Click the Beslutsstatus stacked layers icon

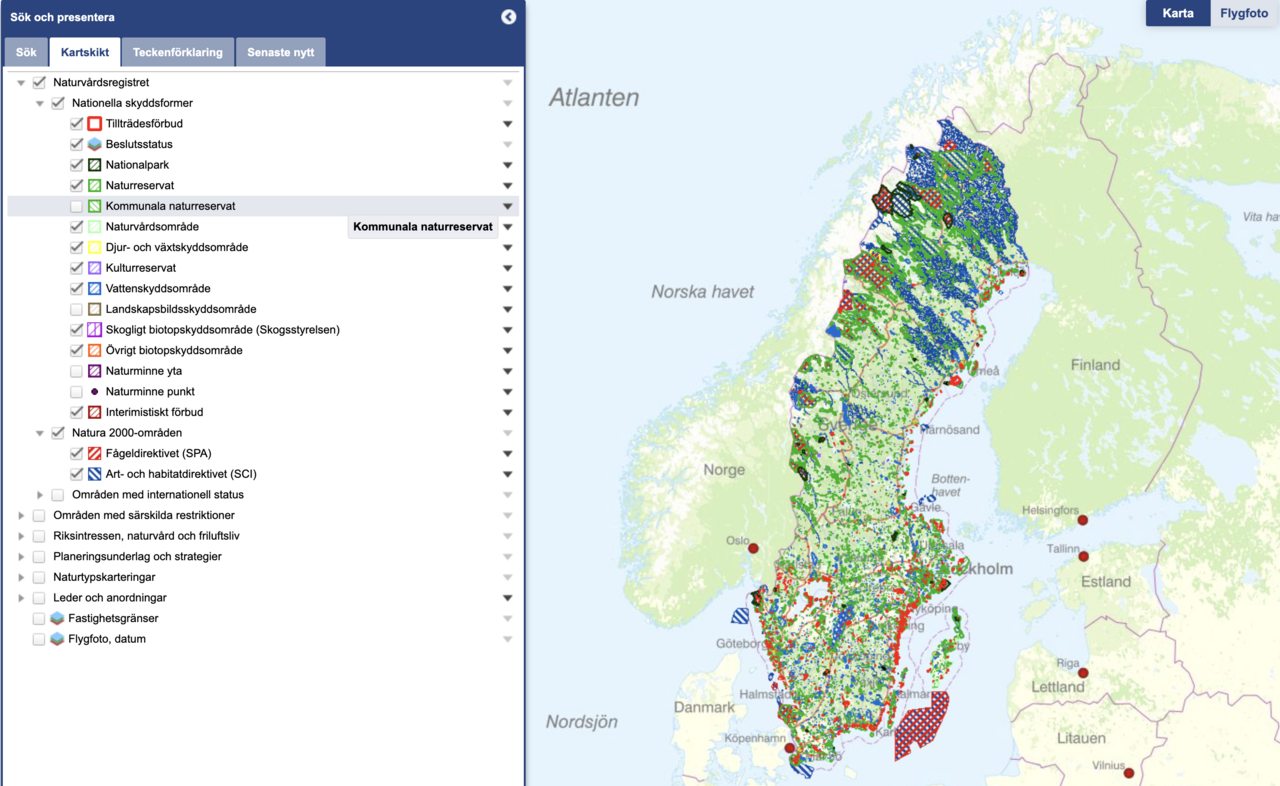pos(94,144)
